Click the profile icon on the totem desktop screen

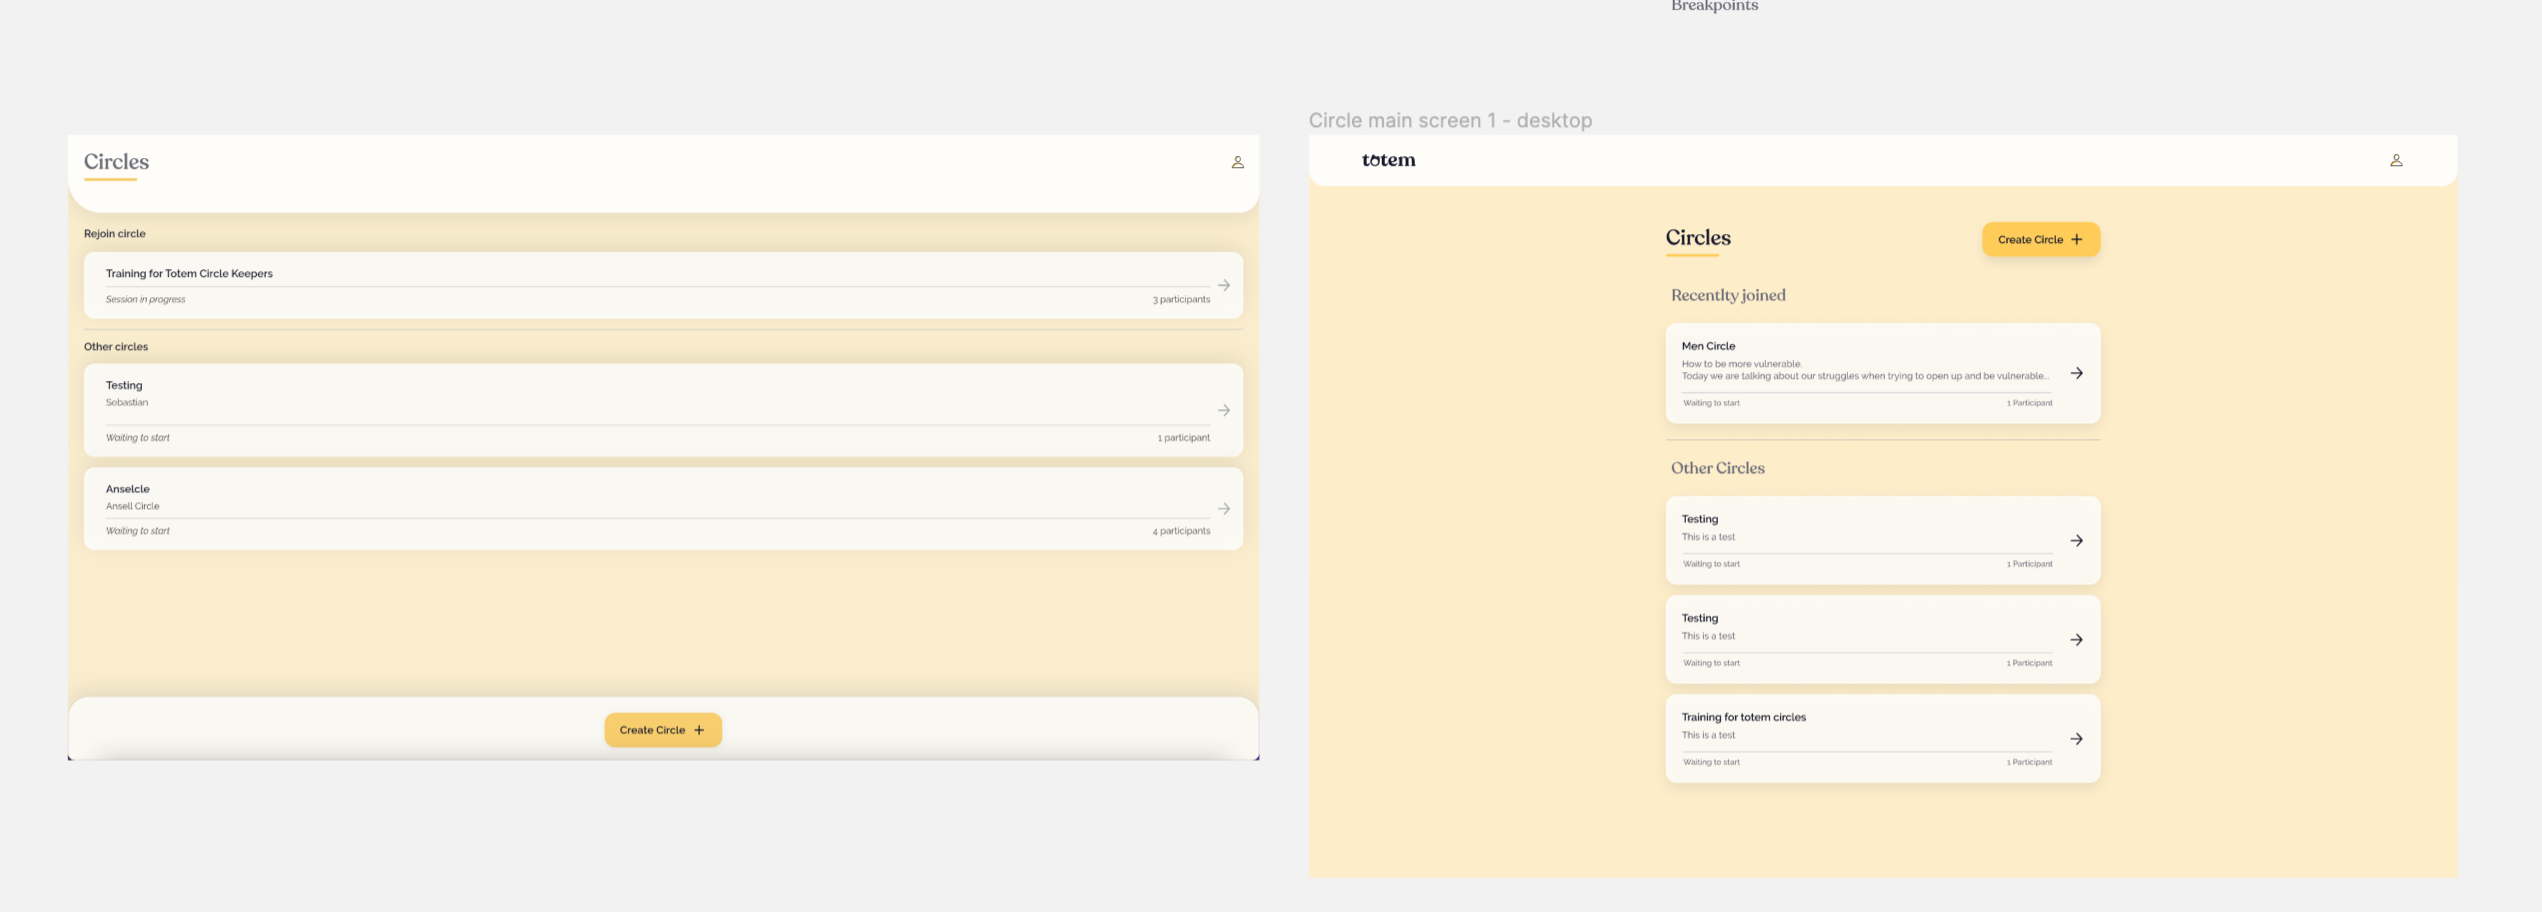point(2397,160)
